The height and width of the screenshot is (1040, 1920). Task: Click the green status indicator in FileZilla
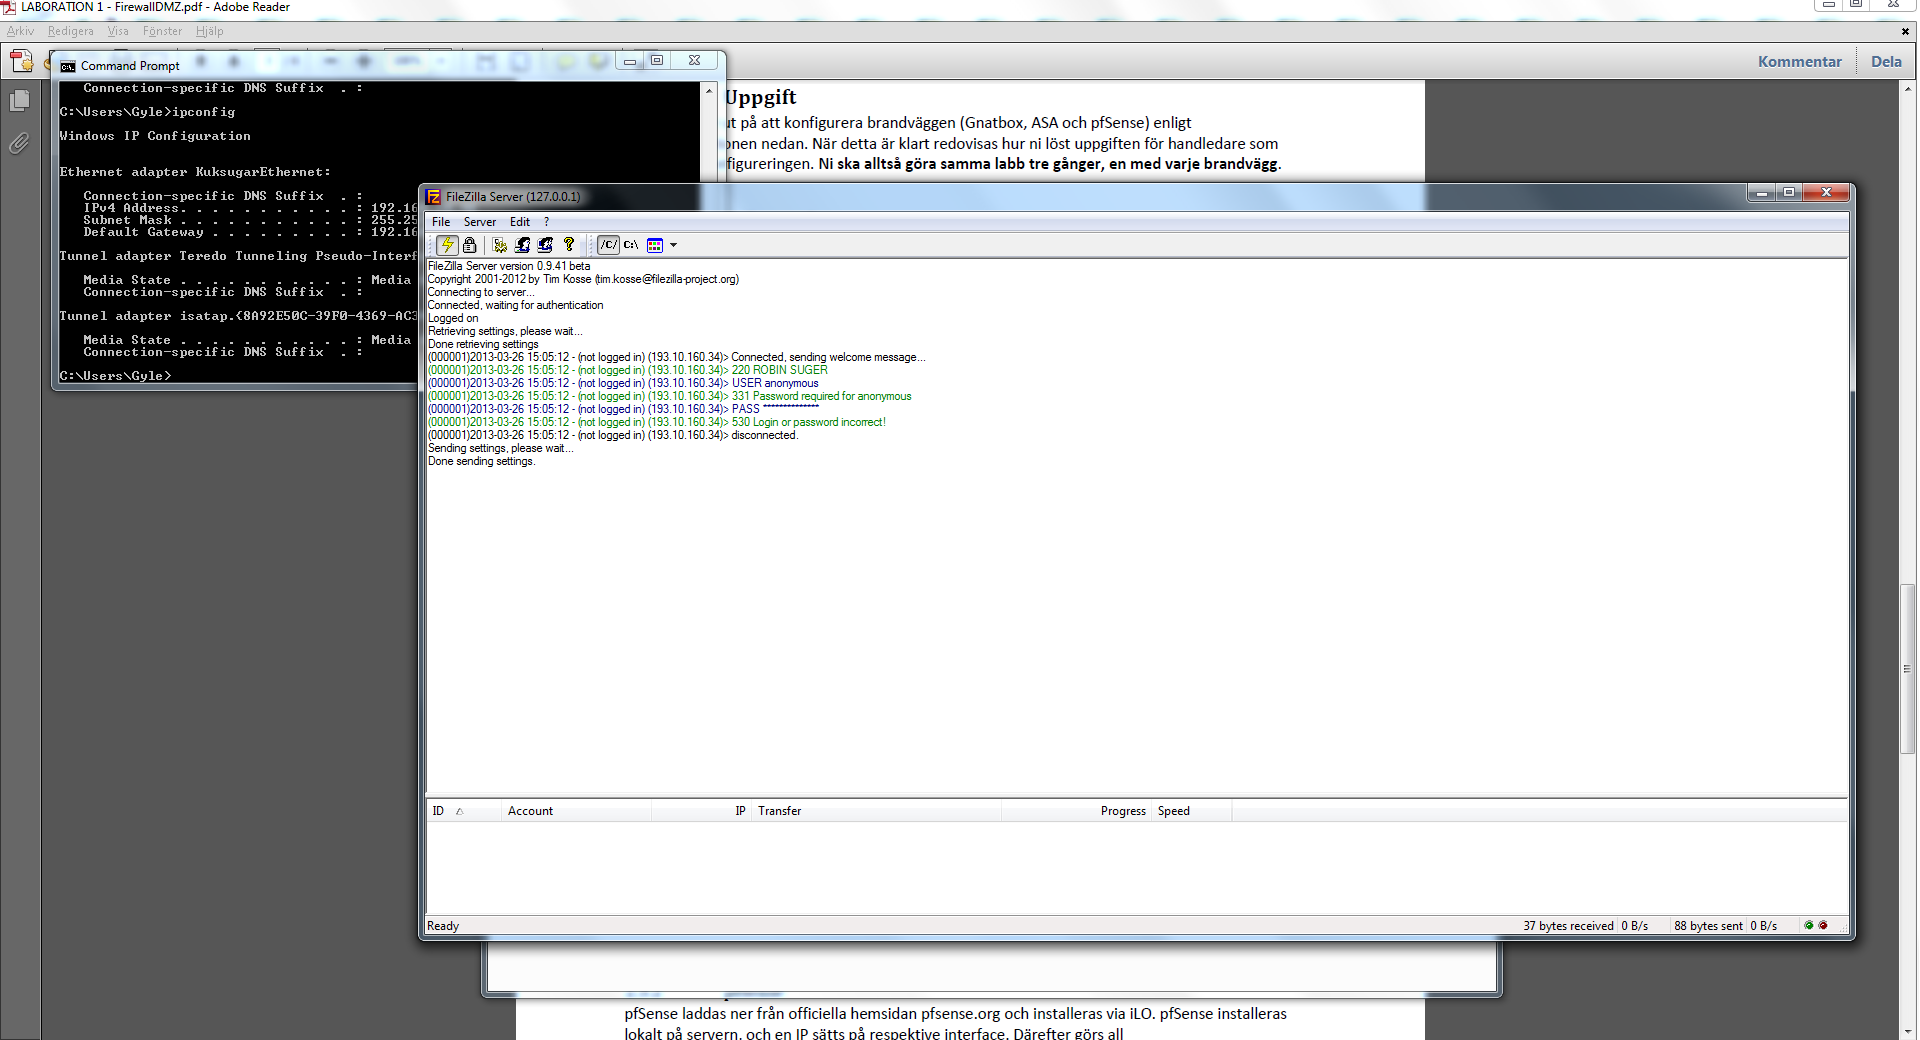pos(1808,926)
